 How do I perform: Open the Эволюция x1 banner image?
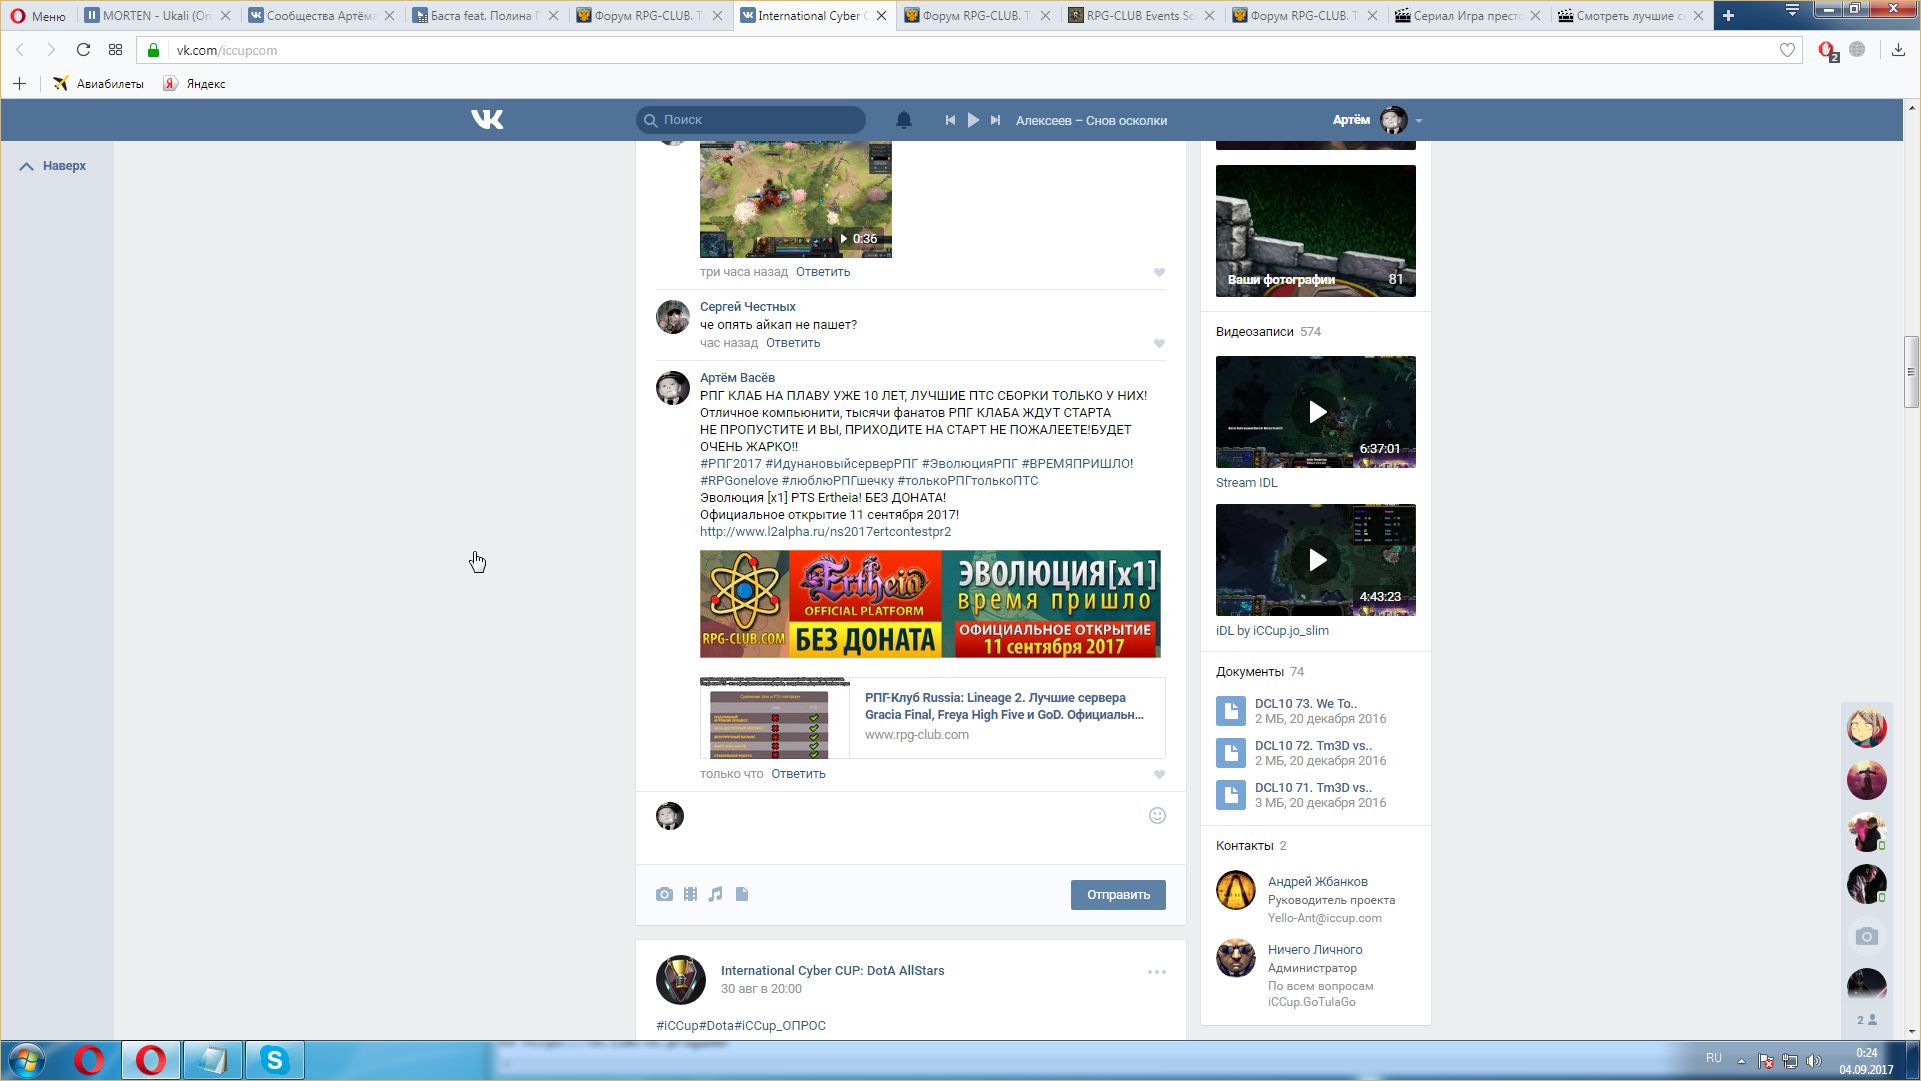coord(930,604)
